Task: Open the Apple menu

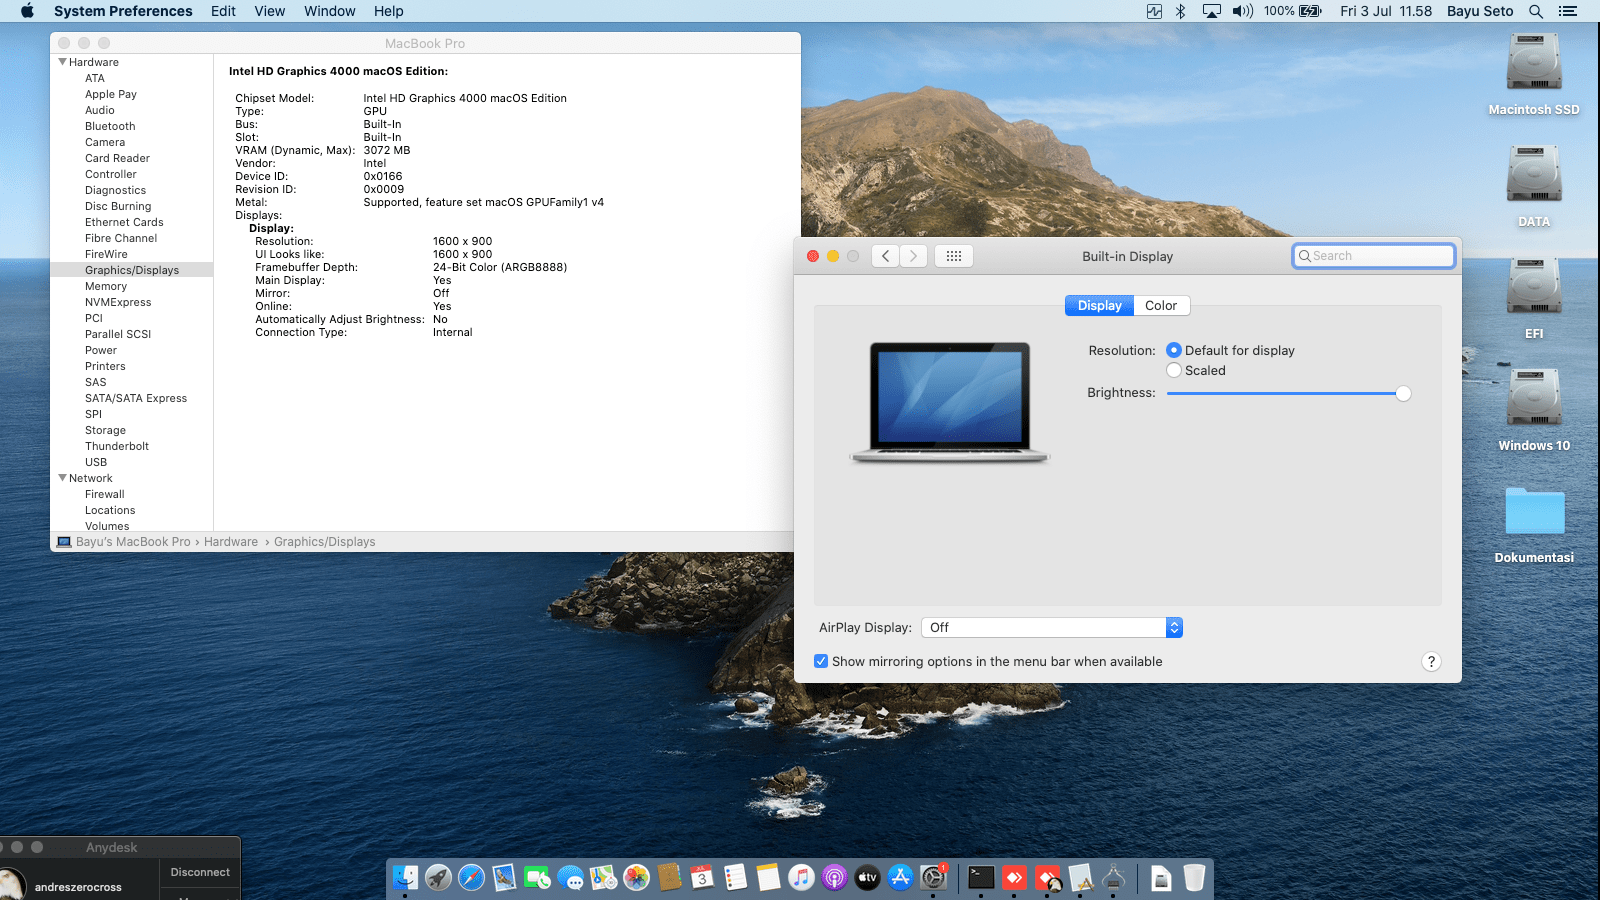Action: point(27,11)
